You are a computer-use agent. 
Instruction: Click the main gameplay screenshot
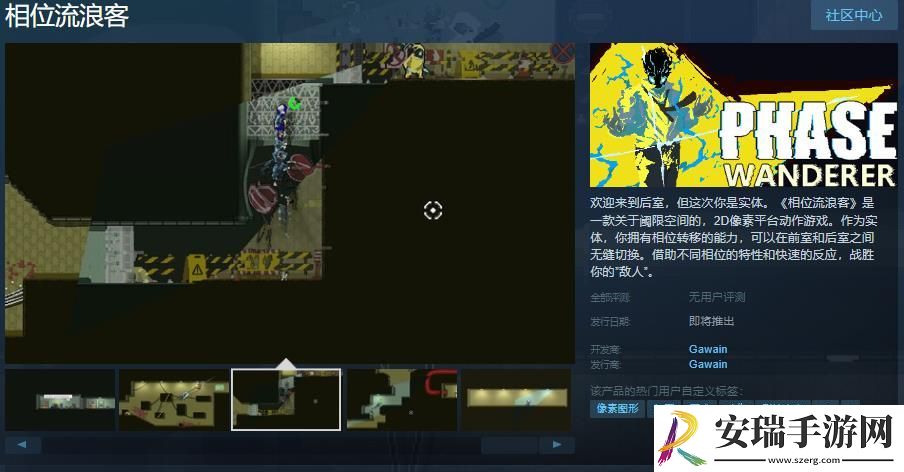[x=290, y=203]
